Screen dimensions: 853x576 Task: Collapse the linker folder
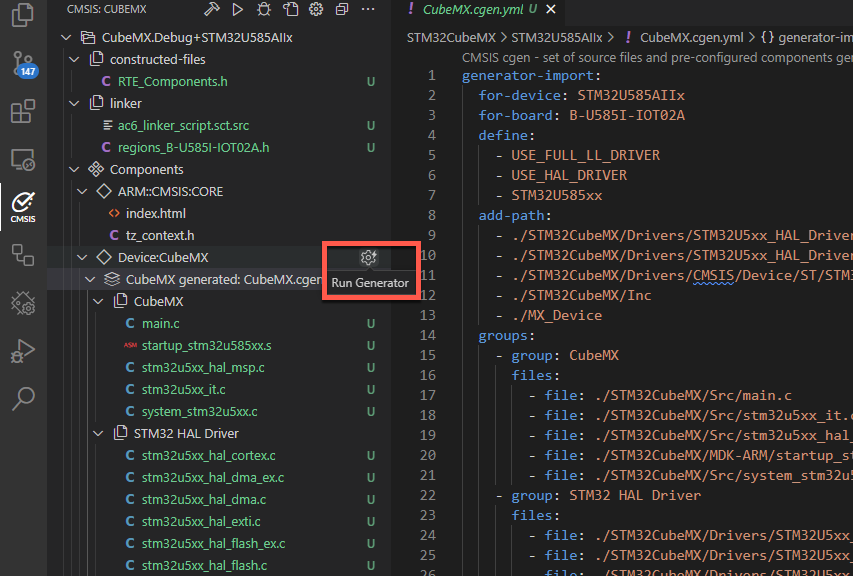(75, 104)
